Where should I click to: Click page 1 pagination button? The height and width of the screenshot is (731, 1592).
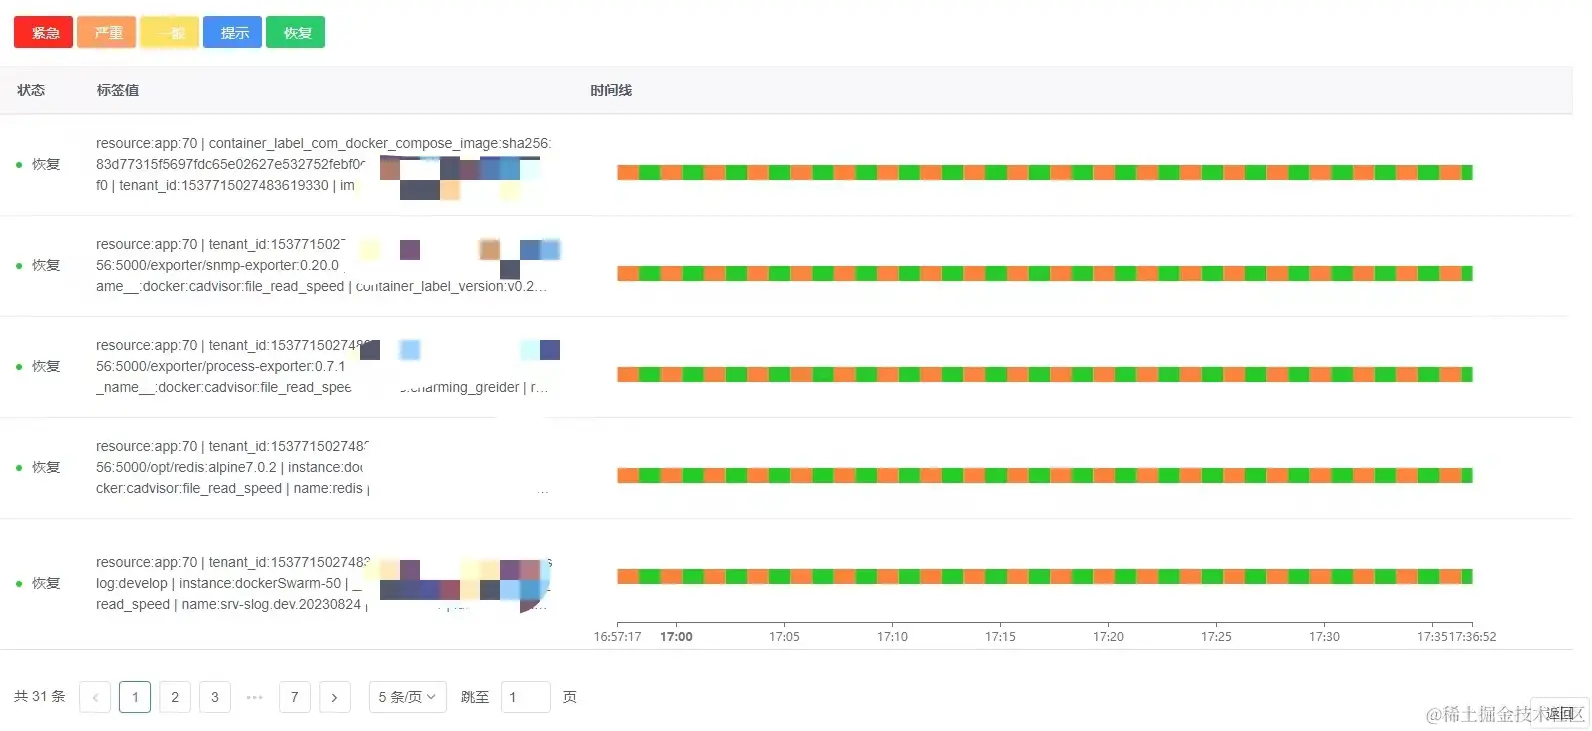click(135, 697)
